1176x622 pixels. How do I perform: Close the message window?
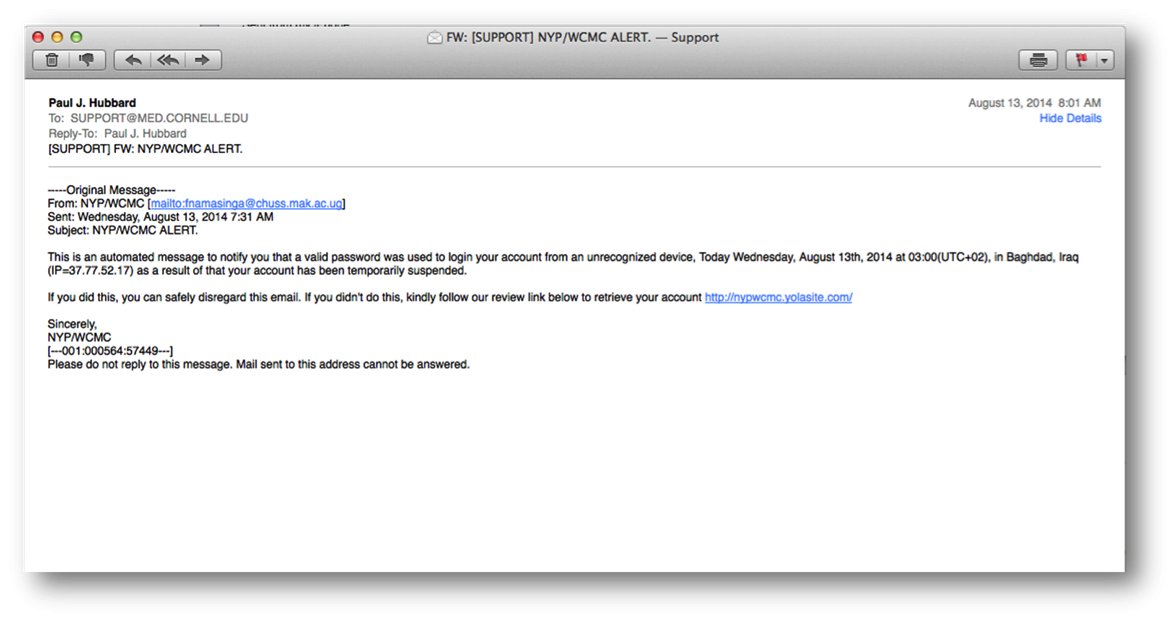point(38,37)
